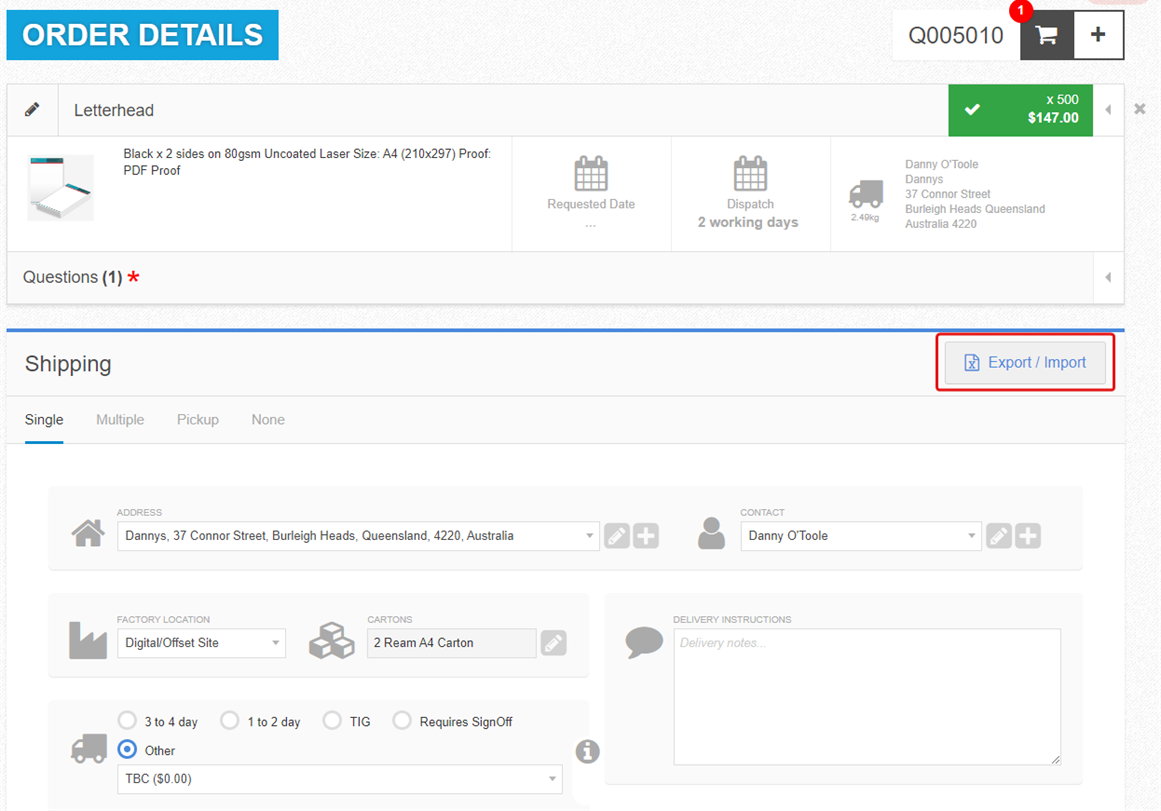The image size is (1161, 811).
Task: Open the Contact dropdown showing Danny O'Toole
Action: coord(861,536)
